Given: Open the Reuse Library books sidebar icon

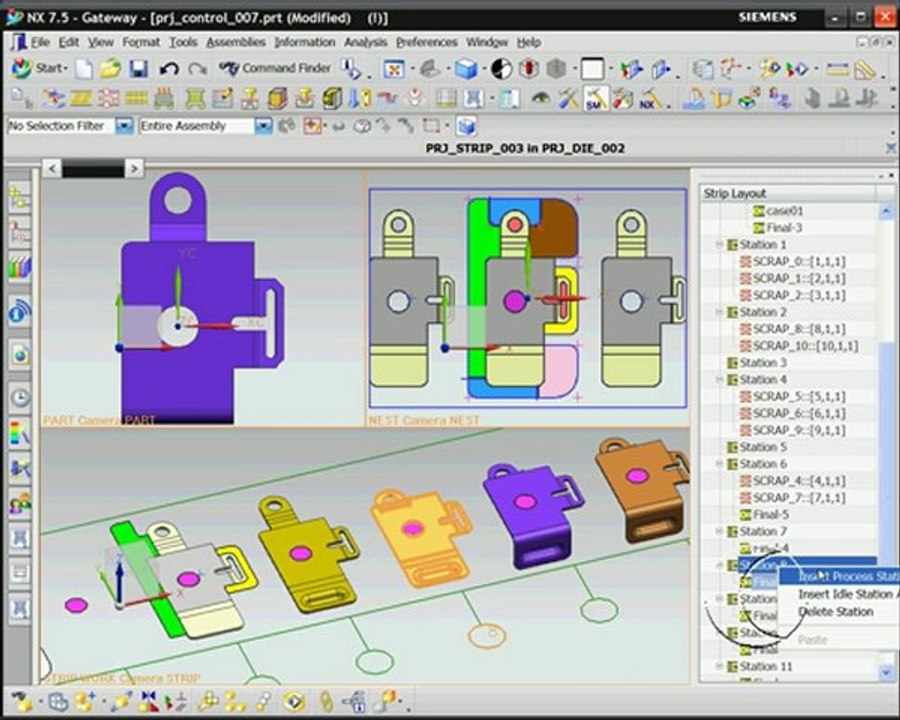Looking at the screenshot, I should tap(20, 267).
